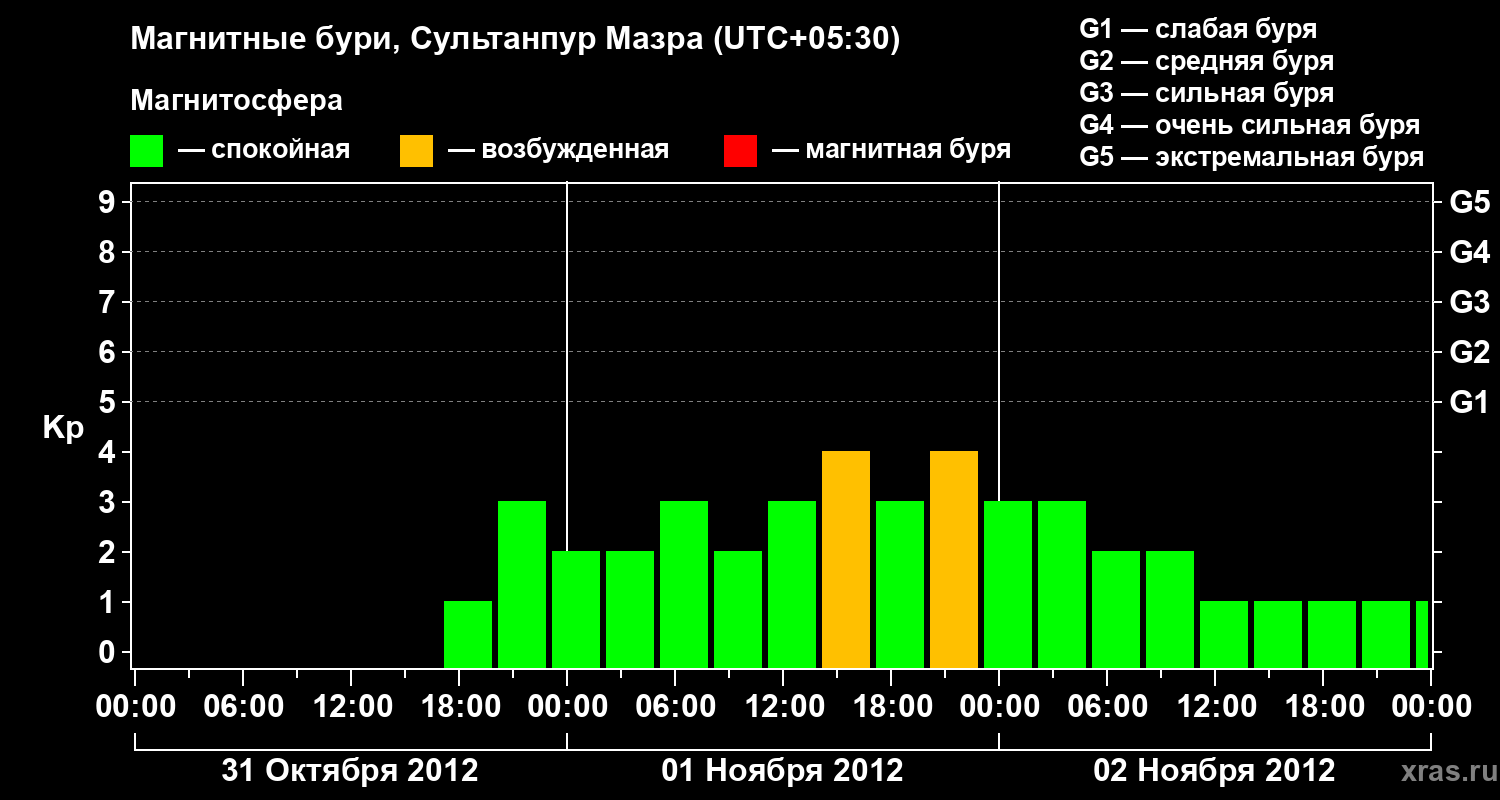
Task: Select the green Kp 3 bar at 18:00 on 01 Ноября
Action: pos(900,585)
